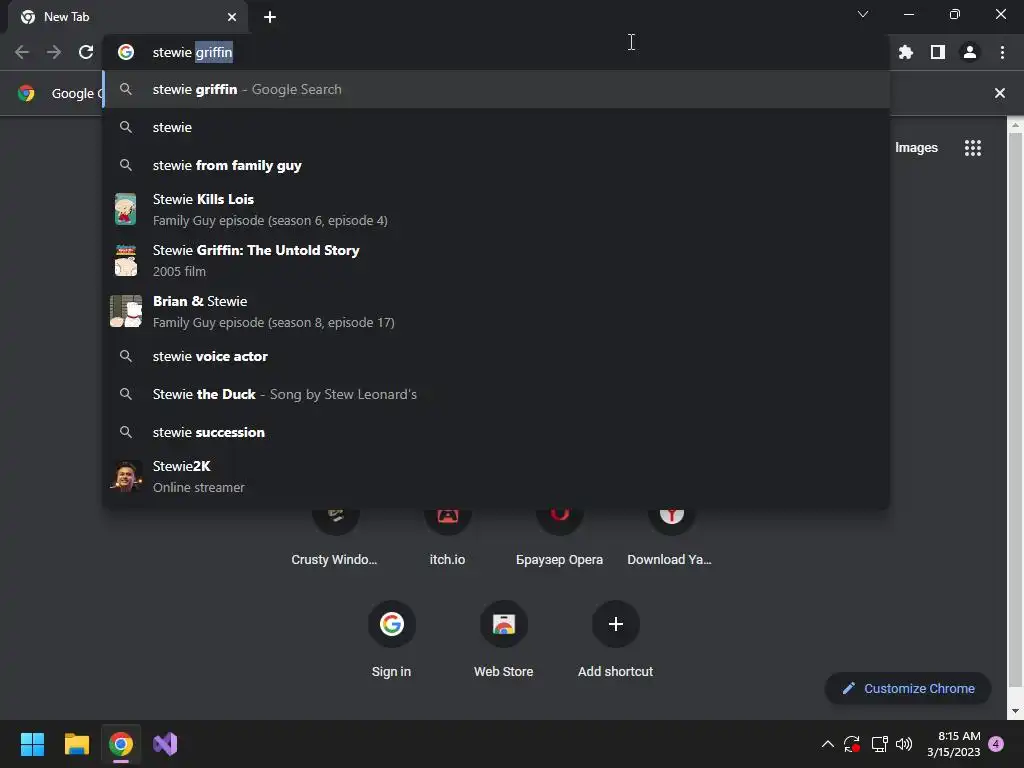Screen dimensions: 1024x768
Task: Open the clock showing 8:15 AM
Action: tap(953, 744)
